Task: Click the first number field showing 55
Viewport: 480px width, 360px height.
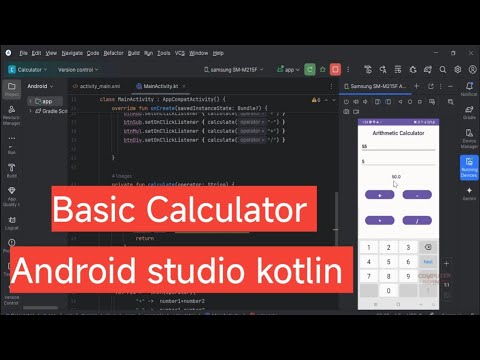Action: coord(398,146)
